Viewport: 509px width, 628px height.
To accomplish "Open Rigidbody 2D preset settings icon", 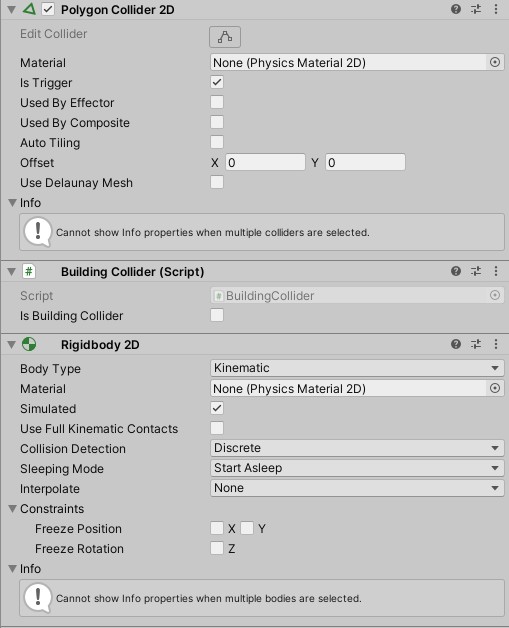I will (x=476, y=344).
